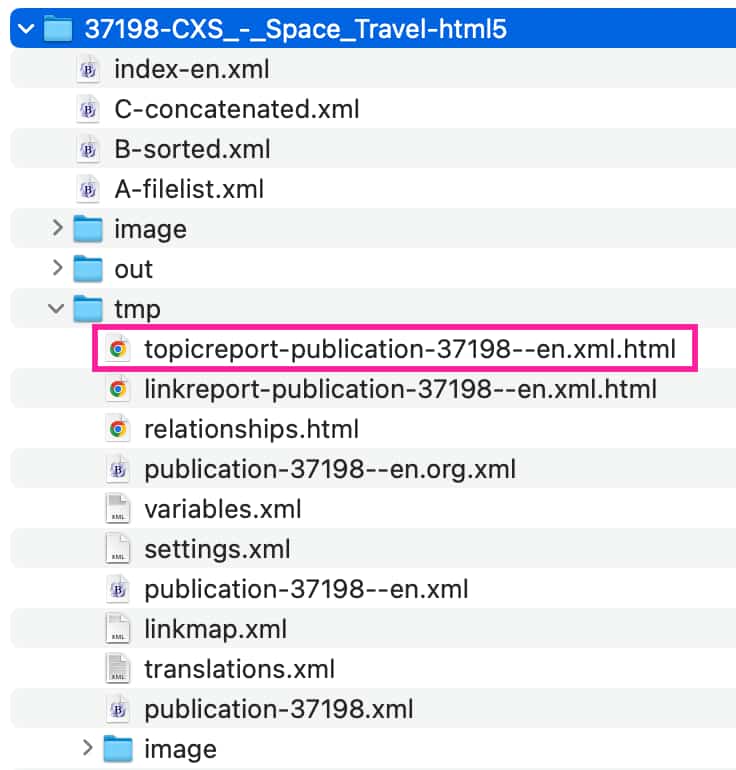736x770 pixels.
Task: Select the linkmap.xml file
Action: (215, 629)
